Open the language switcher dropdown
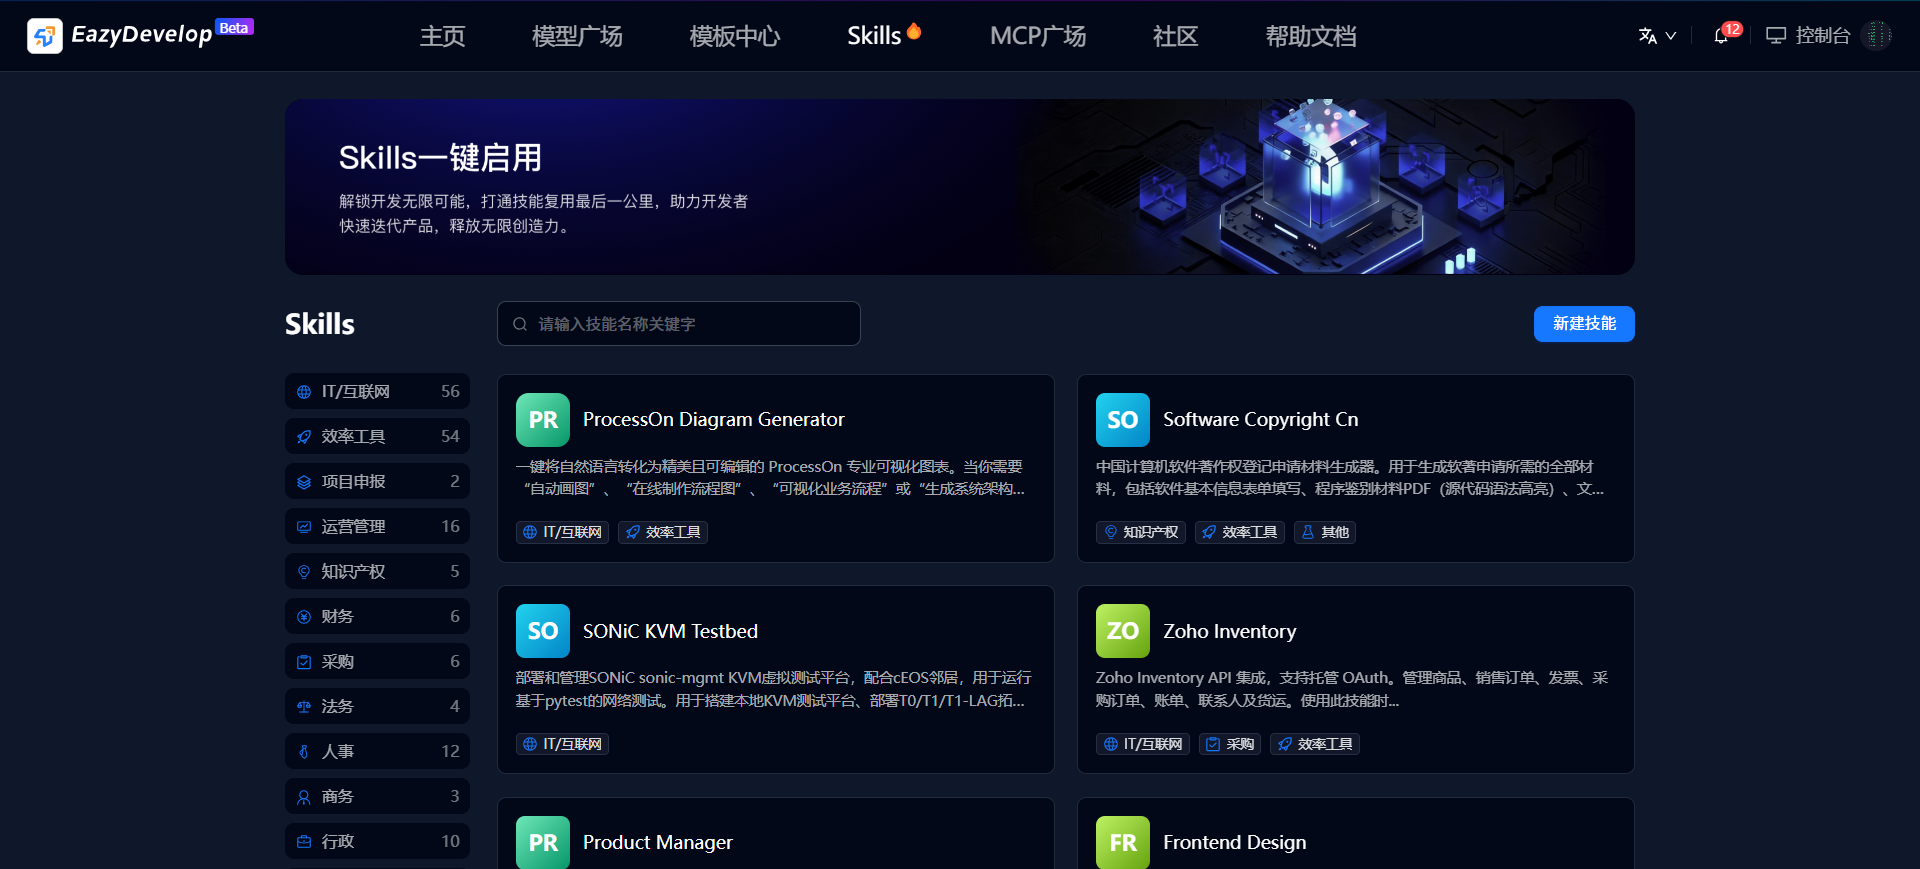1920x869 pixels. tap(1657, 36)
